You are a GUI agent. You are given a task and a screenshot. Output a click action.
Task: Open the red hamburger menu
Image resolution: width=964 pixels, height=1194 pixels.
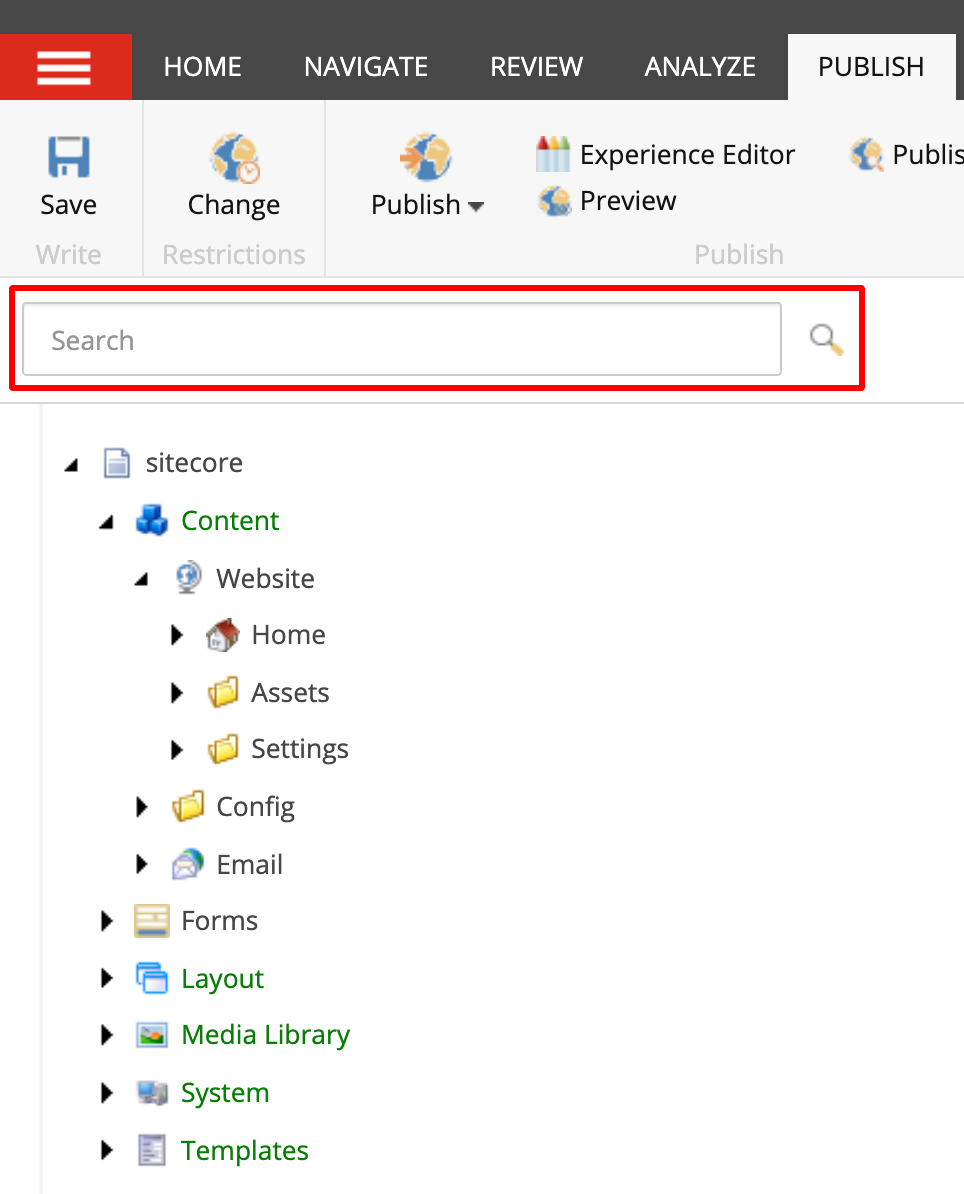point(65,67)
